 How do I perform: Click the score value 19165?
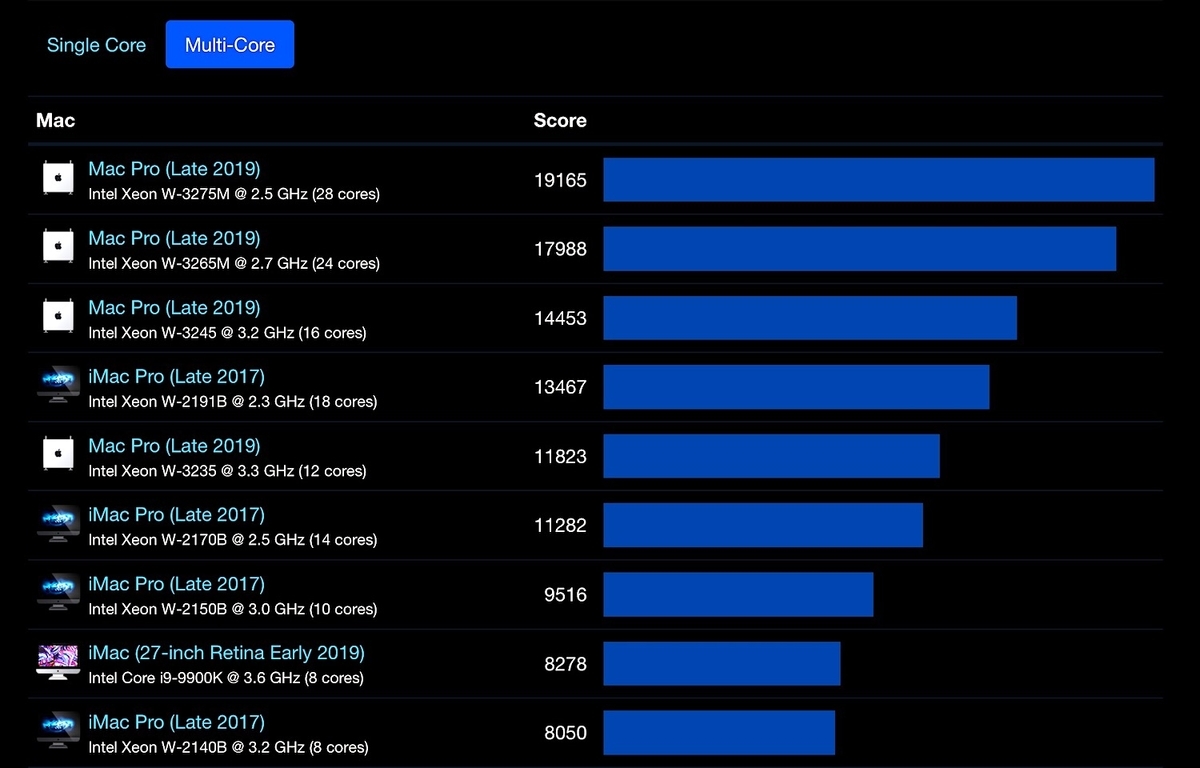point(560,181)
